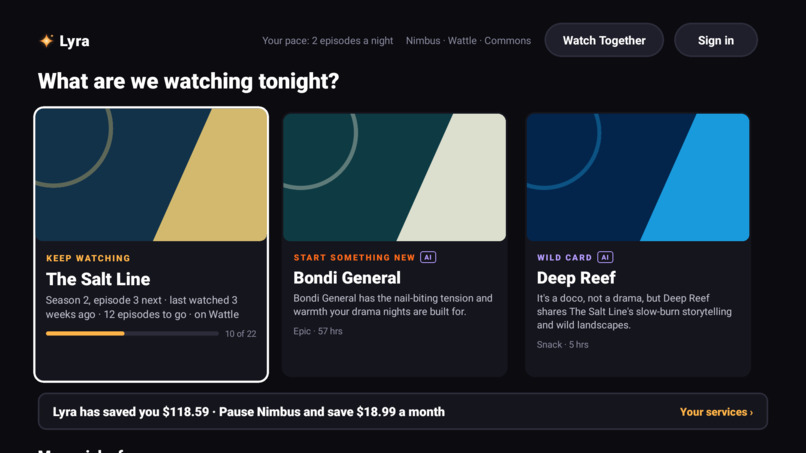Click AI badge next to Wild Card
The width and height of the screenshot is (806, 453).
[605, 257]
